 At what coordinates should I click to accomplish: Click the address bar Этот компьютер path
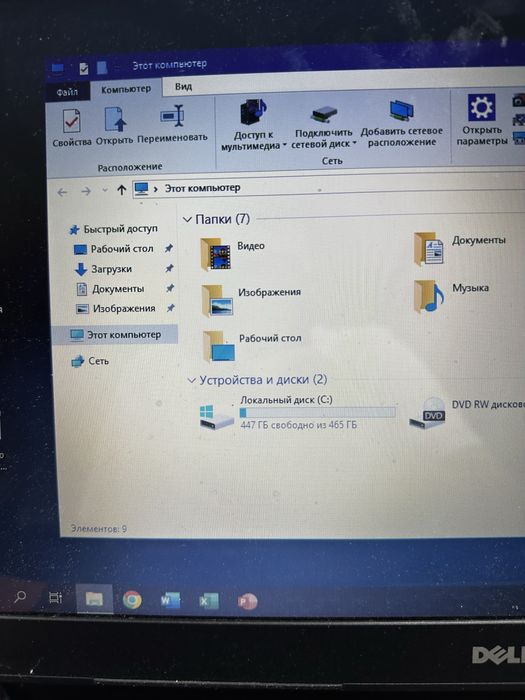(x=202, y=188)
